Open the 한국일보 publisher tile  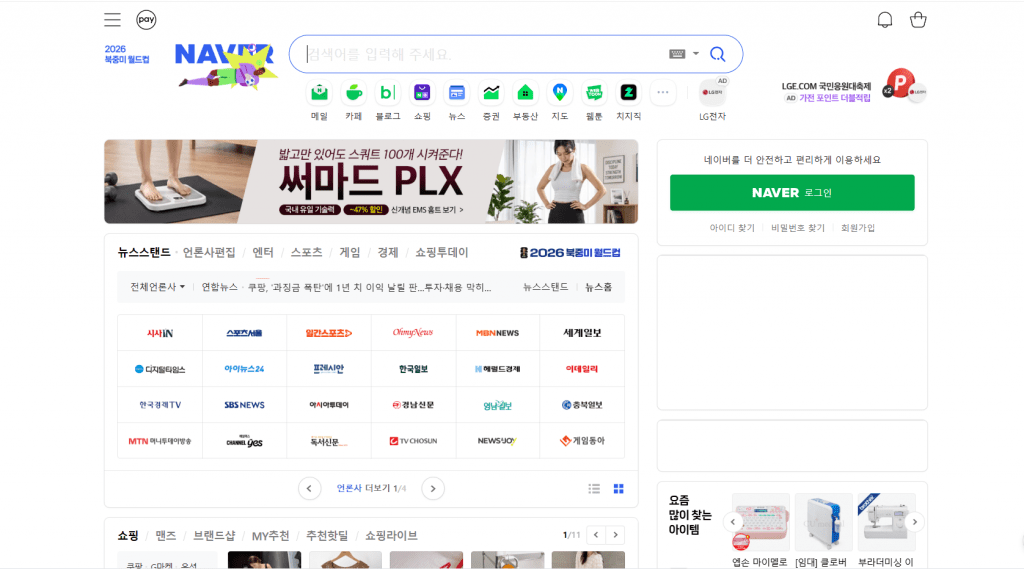[413, 368]
